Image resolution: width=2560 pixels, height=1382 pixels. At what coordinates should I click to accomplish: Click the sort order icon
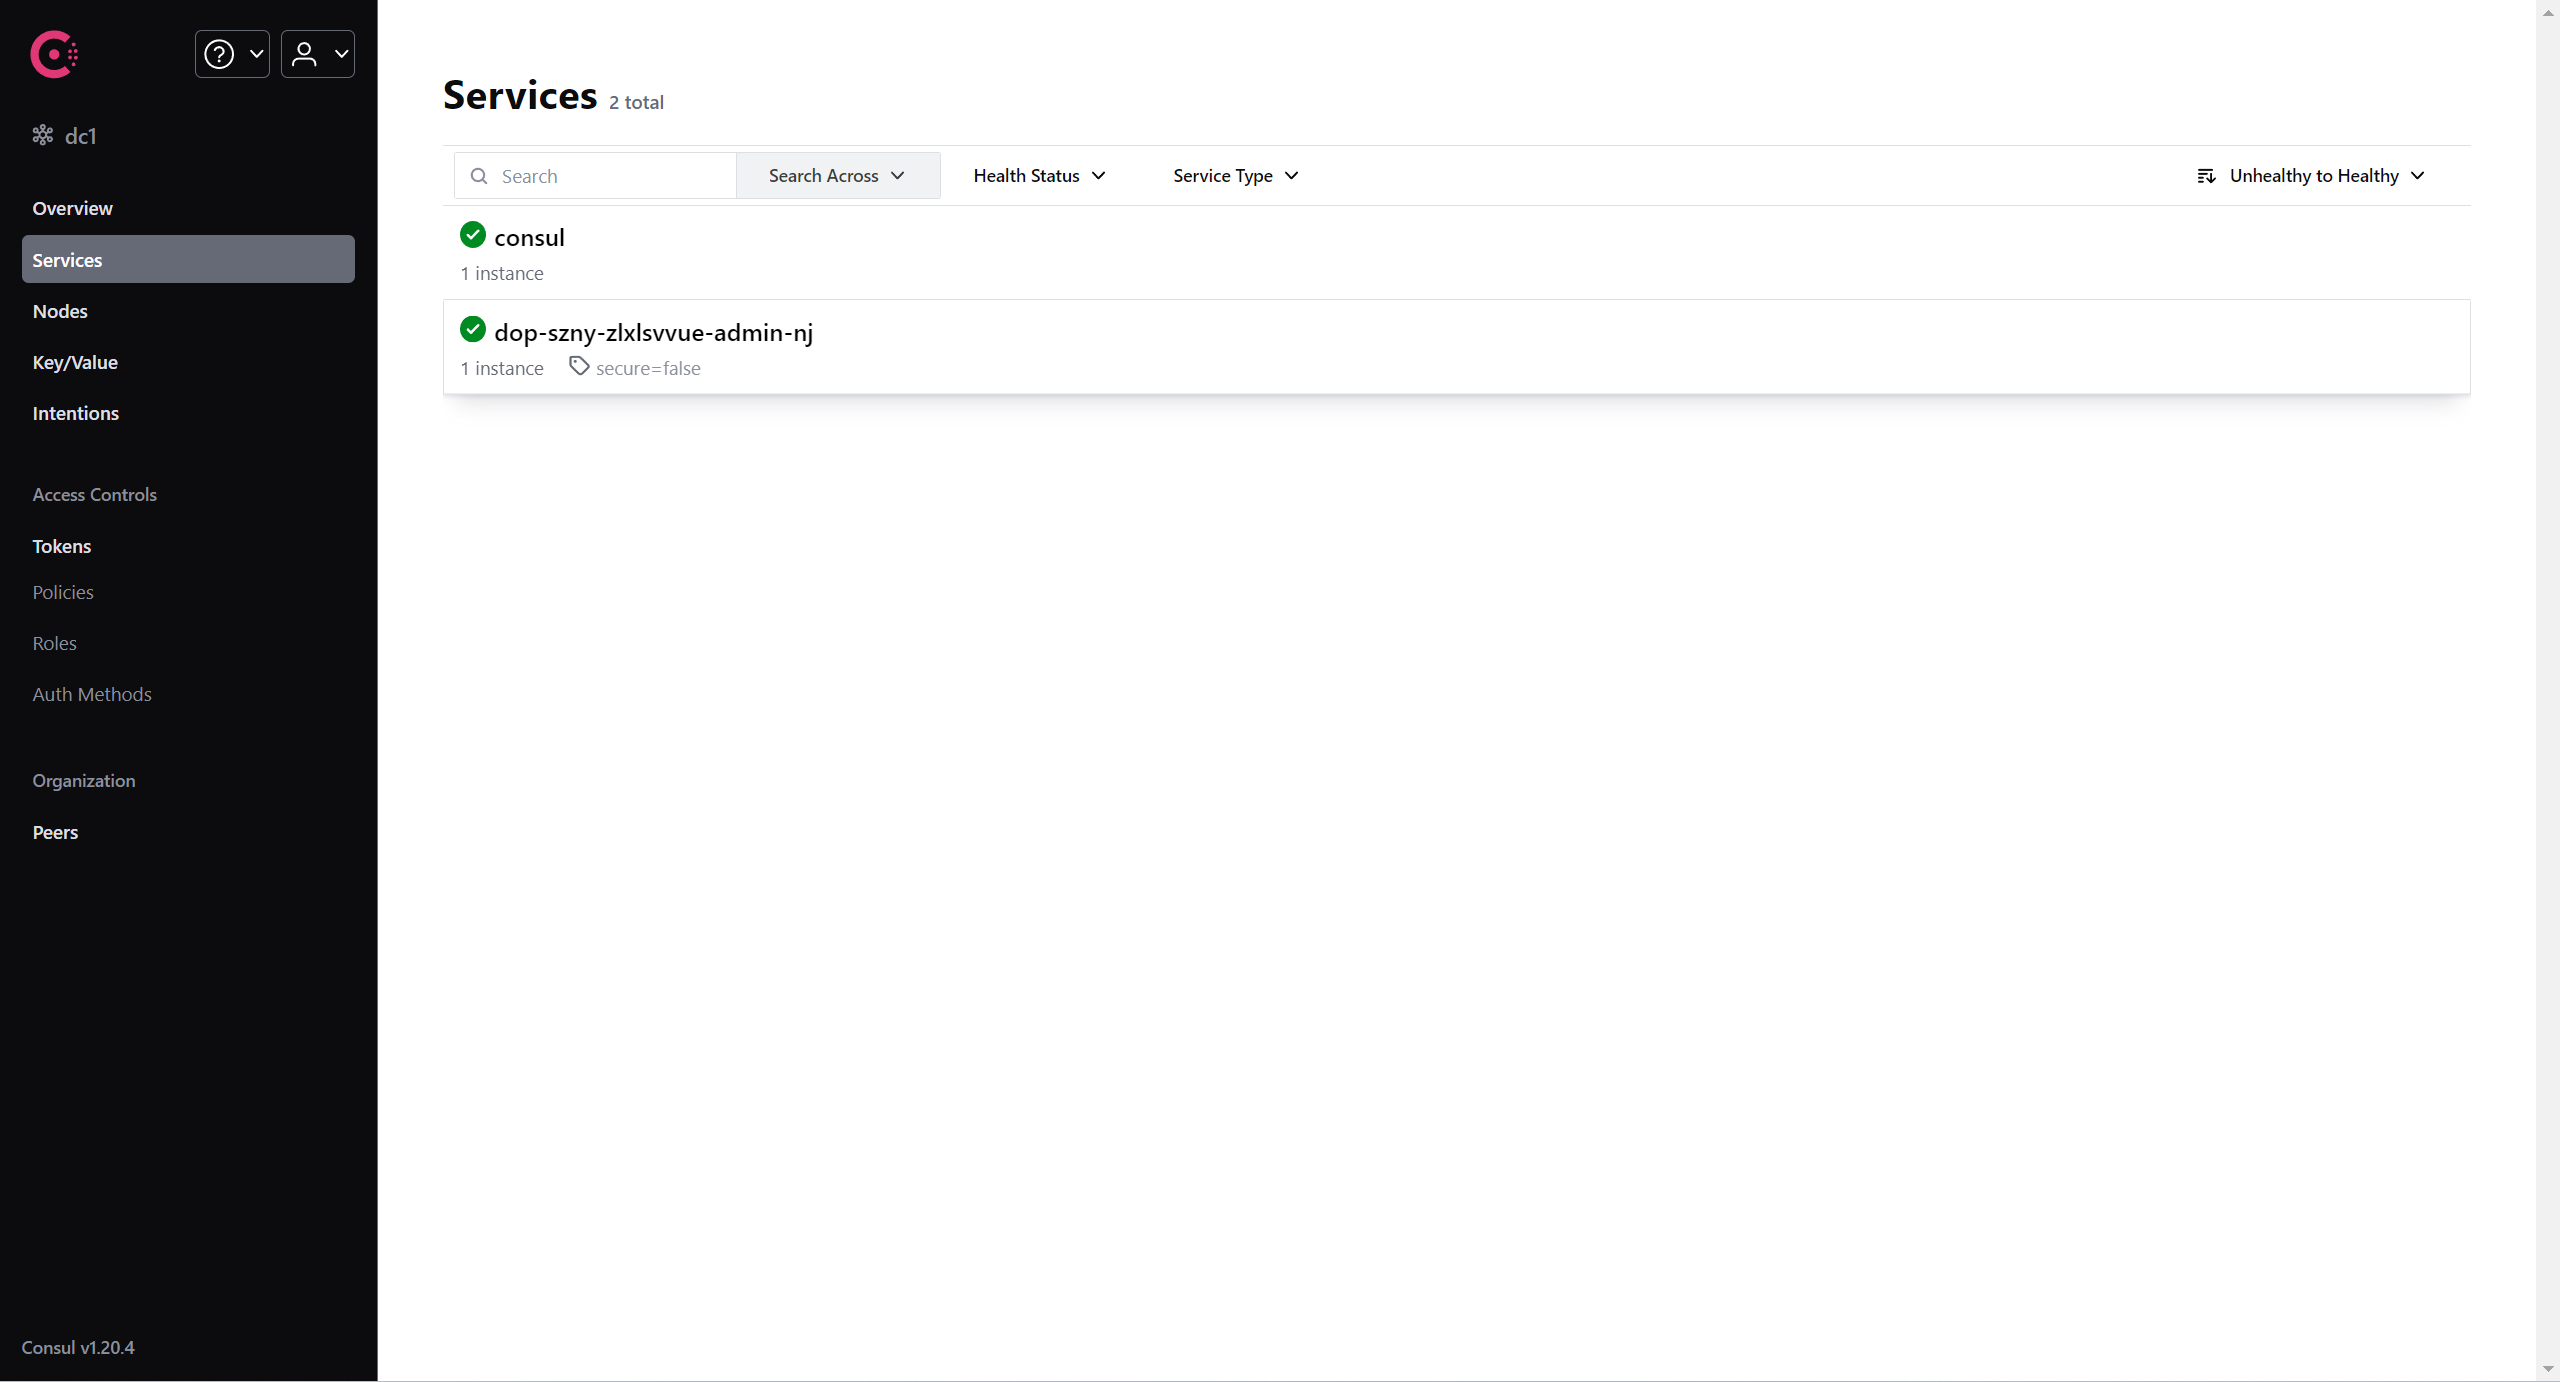[x=2206, y=176]
